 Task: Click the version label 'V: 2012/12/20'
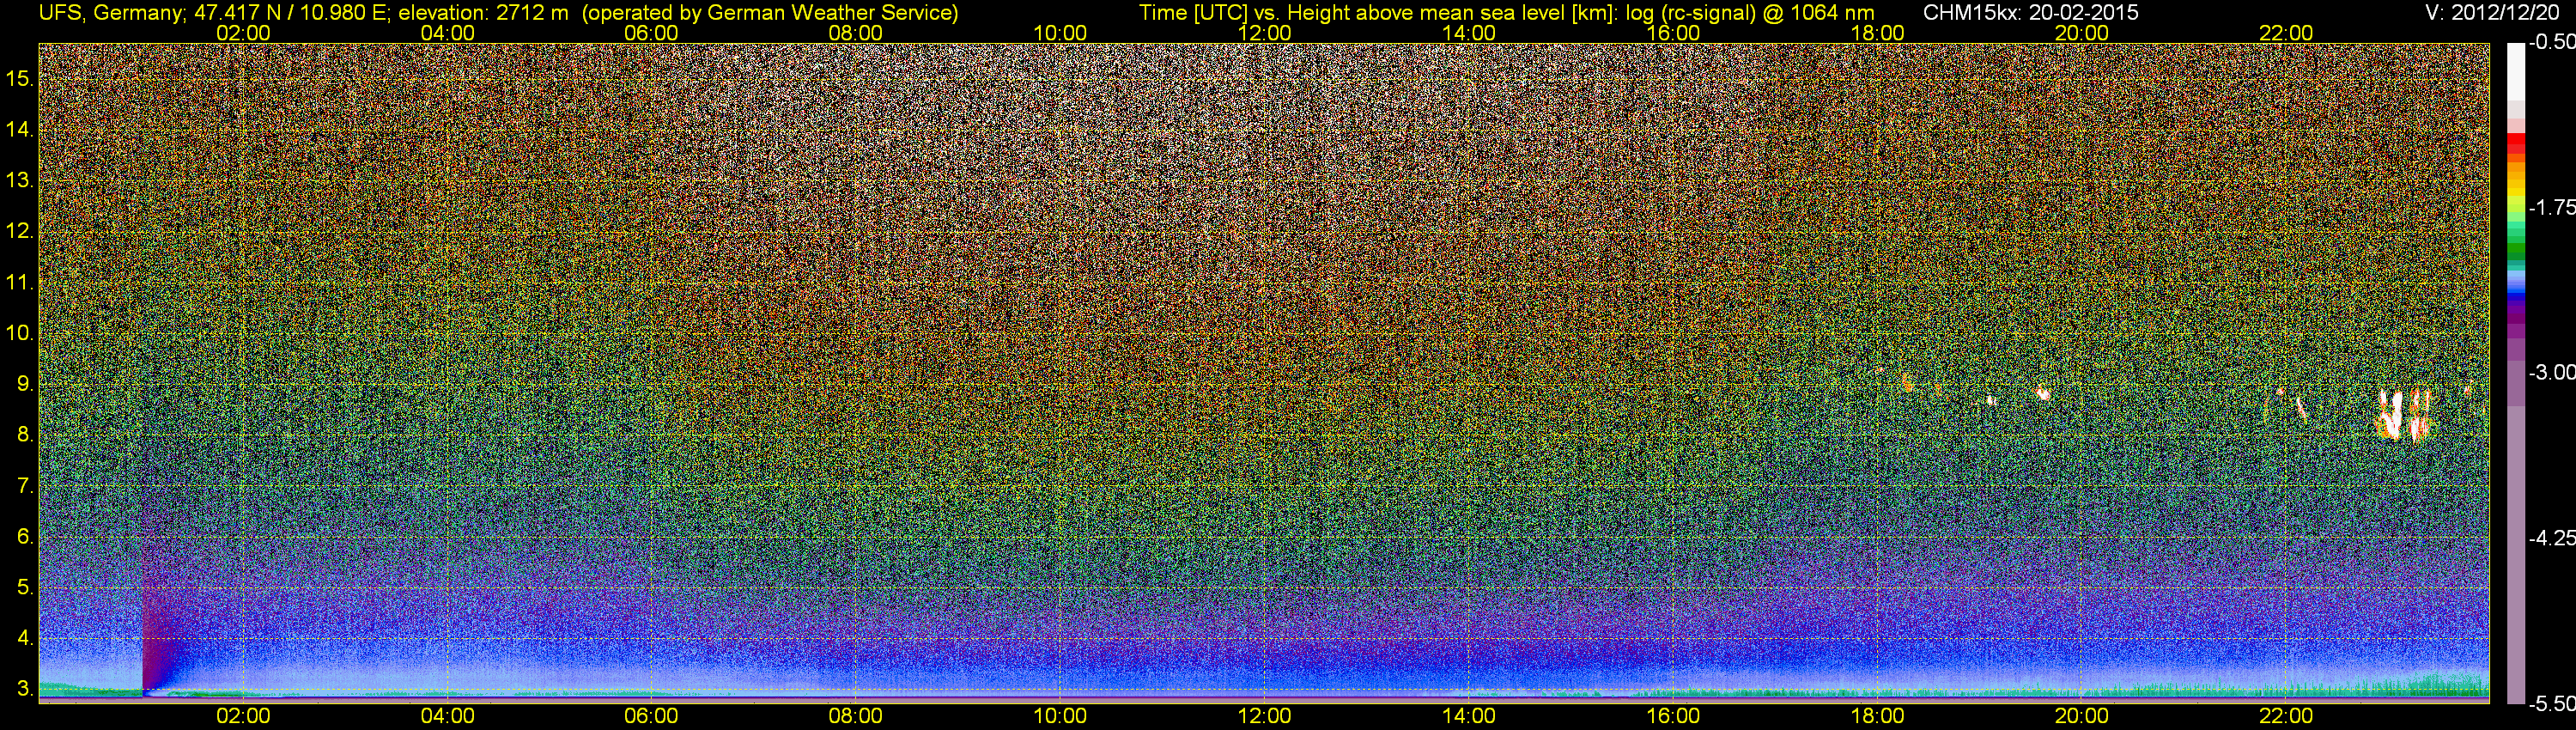point(2493,13)
